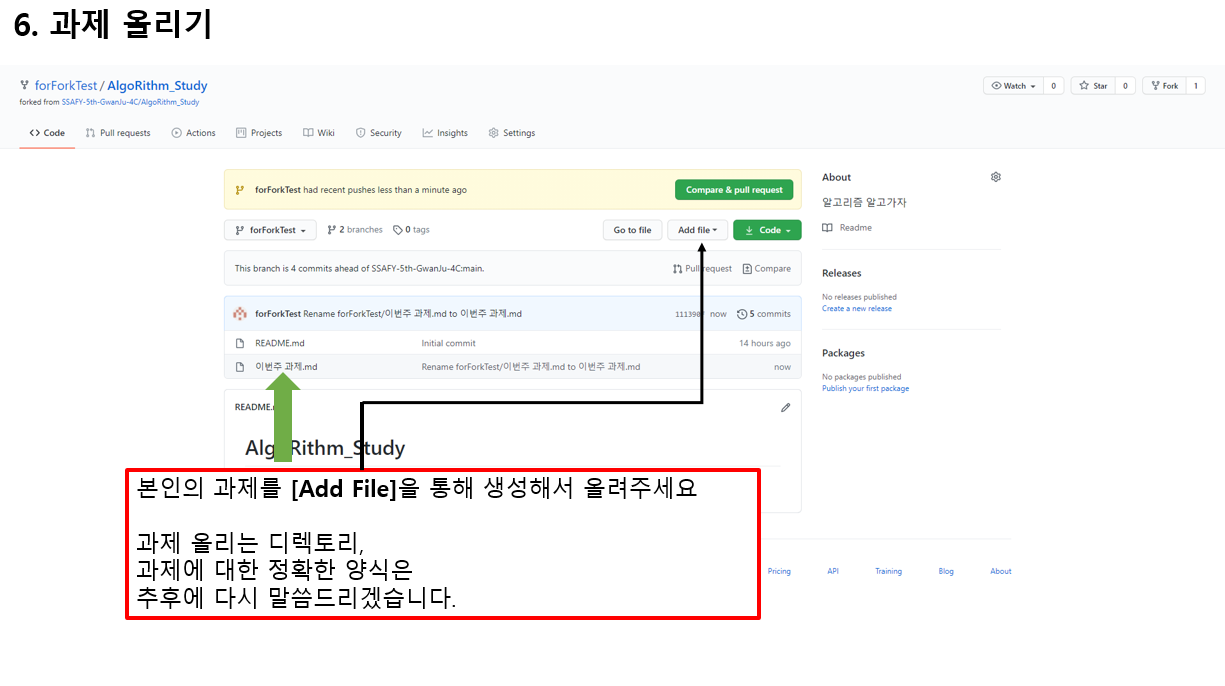Open the forForkTest branch selector
This screenshot has width=1225, height=686.
(270, 229)
